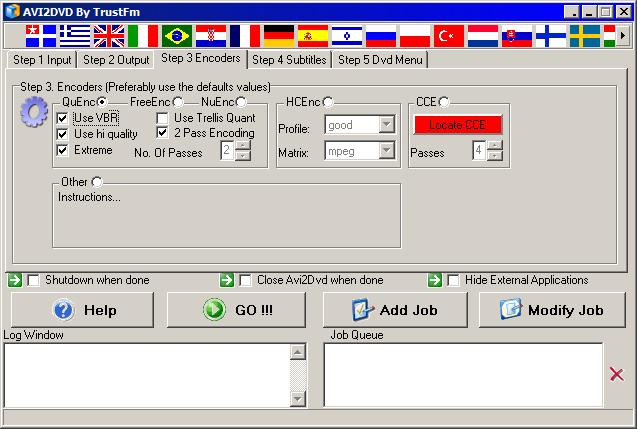Choose the Netherlands flag language
637x429 pixels.
tap(483, 36)
